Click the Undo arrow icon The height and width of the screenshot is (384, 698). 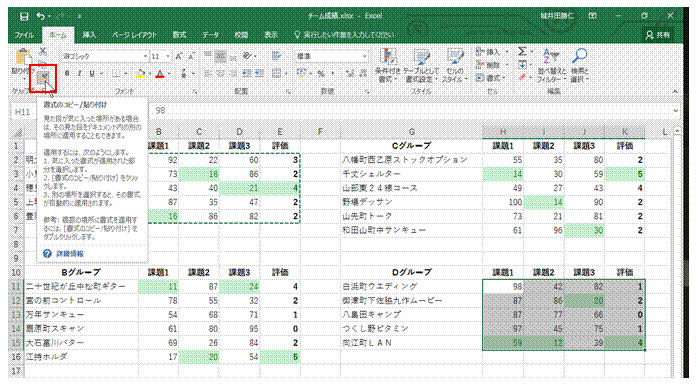(41, 16)
